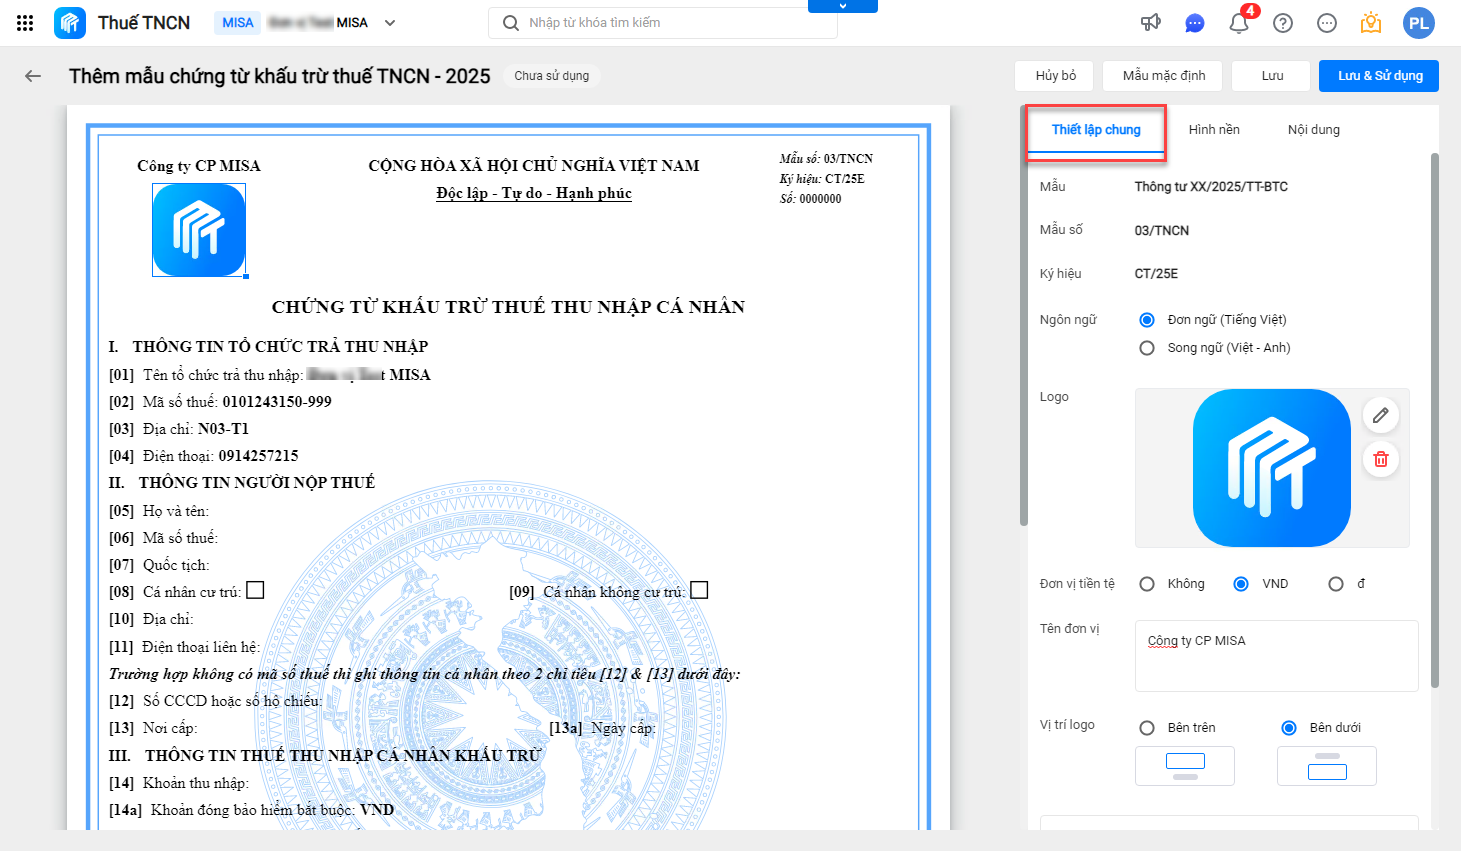
Task: Click the [14] Khoản thu nhập line
Action: coord(179,783)
